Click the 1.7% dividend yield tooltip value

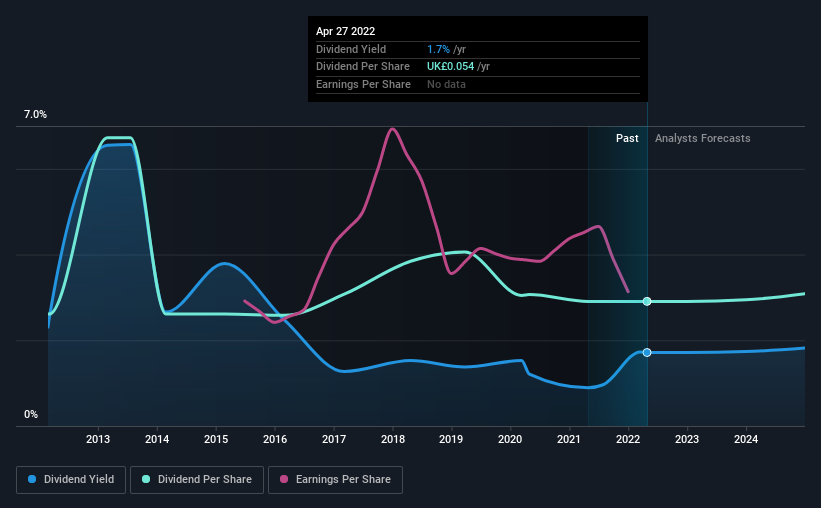tap(438, 49)
